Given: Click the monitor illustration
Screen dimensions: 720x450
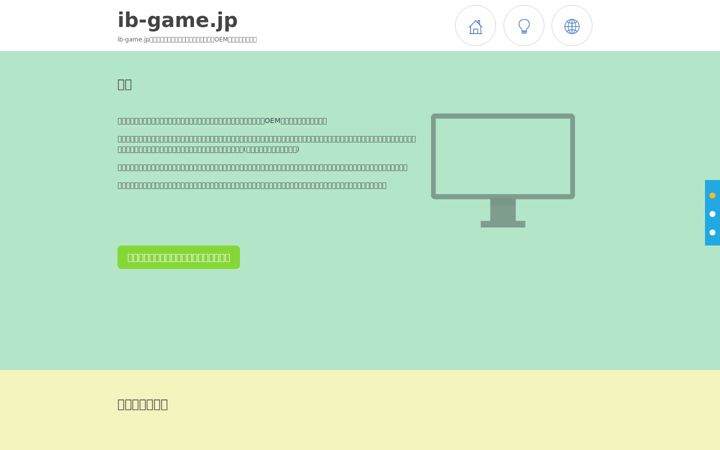Looking at the screenshot, I should point(503,170).
